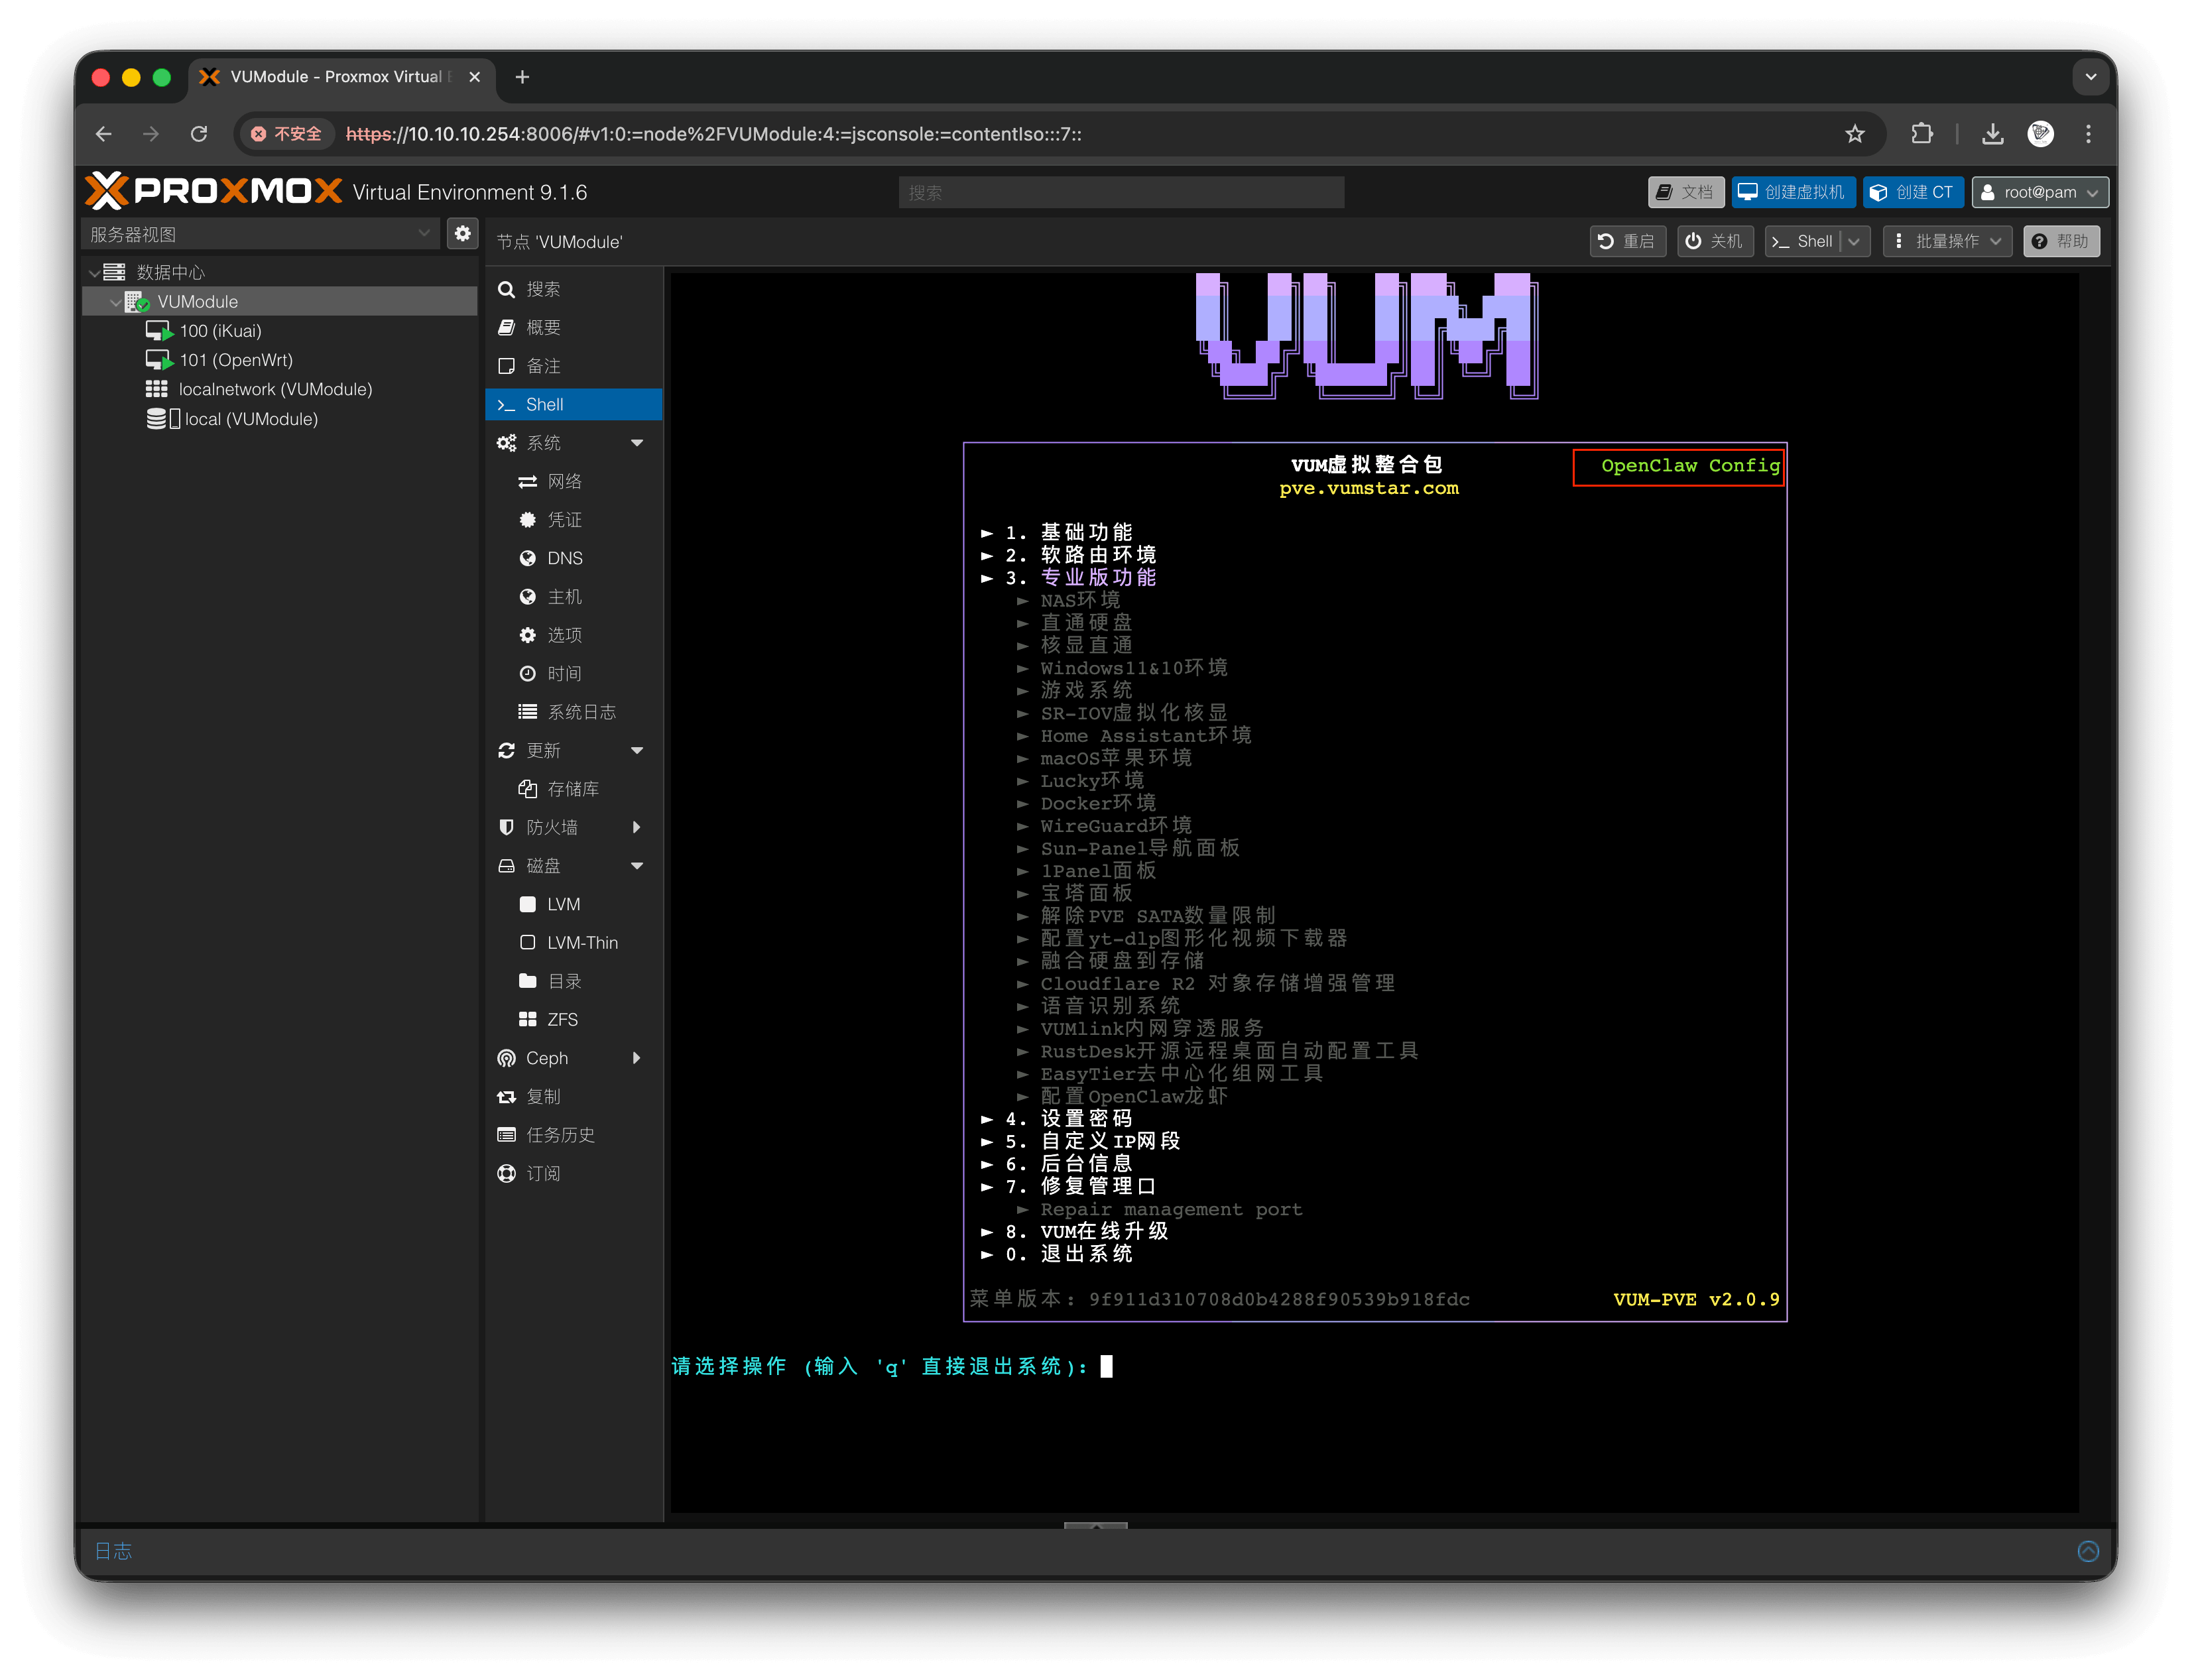Click the 日志 log panel label
The width and height of the screenshot is (2192, 1680).
click(113, 1551)
